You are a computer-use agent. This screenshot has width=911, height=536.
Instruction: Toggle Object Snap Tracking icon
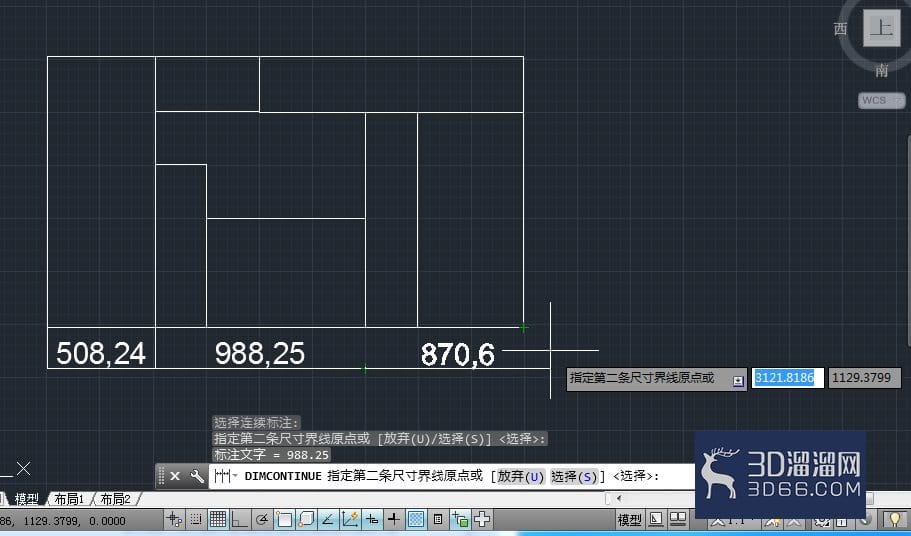[328, 519]
